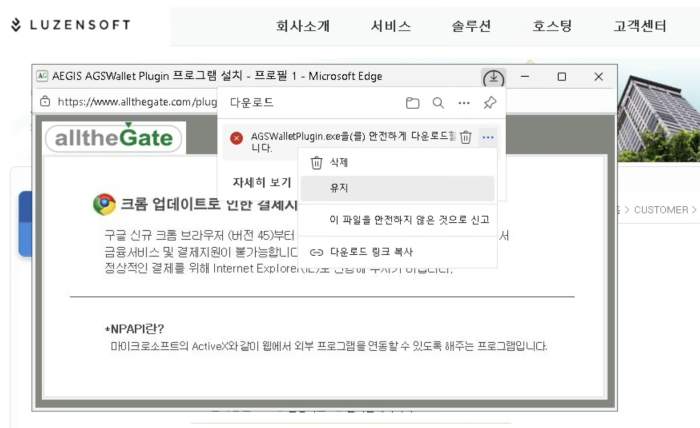Click the site info lock icon

[x=45, y=102]
